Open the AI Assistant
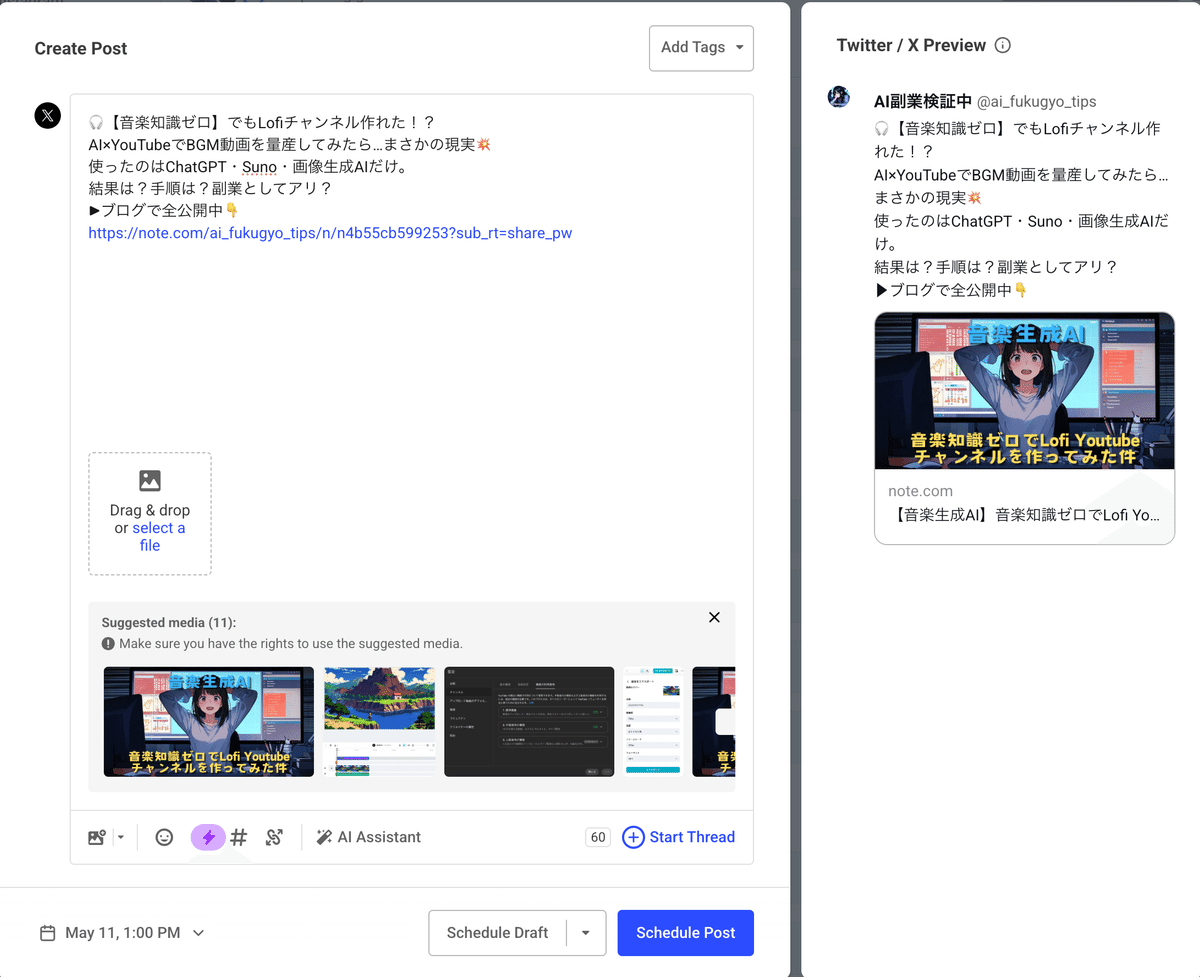The height and width of the screenshot is (977, 1200). [369, 836]
